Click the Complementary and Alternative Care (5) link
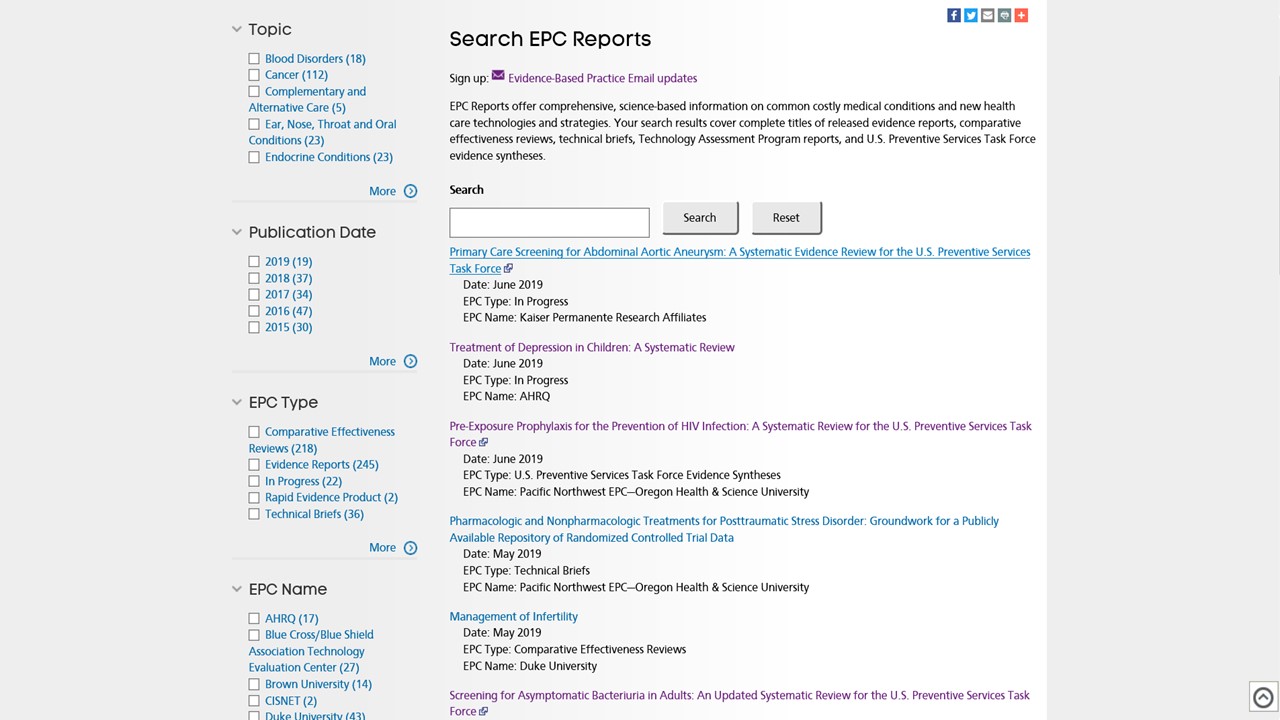The image size is (1280, 720). 307,99
